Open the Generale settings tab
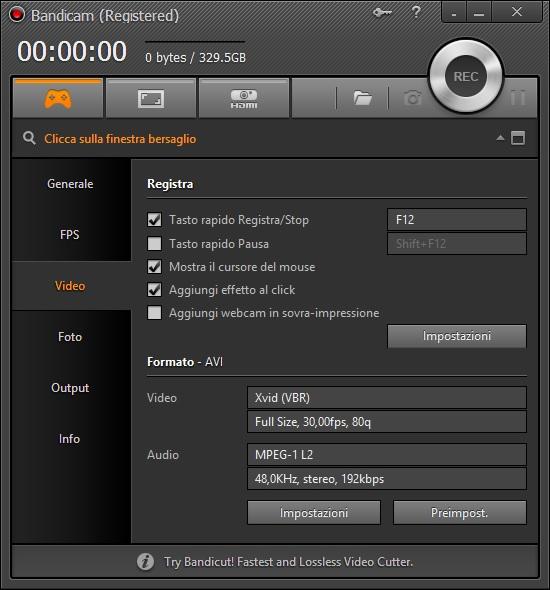The height and width of the screenshot is (590, 550). 70,184
